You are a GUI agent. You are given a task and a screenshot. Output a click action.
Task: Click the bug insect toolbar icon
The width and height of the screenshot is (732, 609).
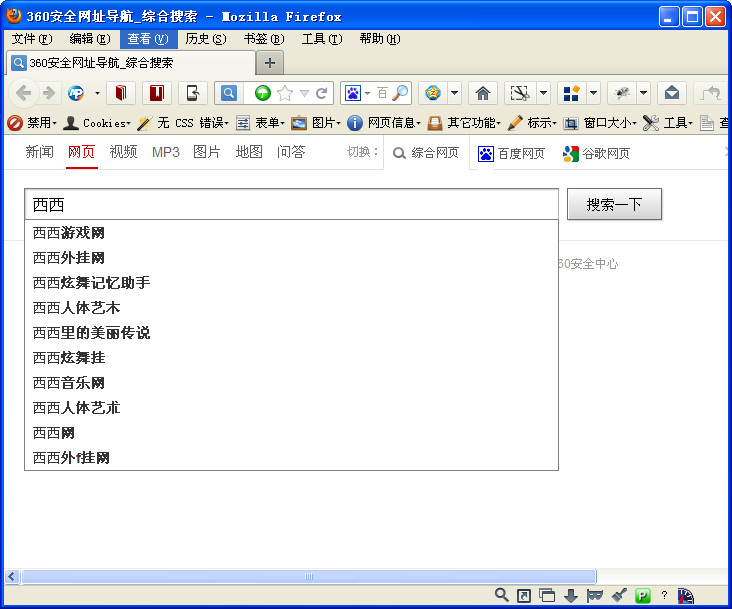tap(621, 93)
